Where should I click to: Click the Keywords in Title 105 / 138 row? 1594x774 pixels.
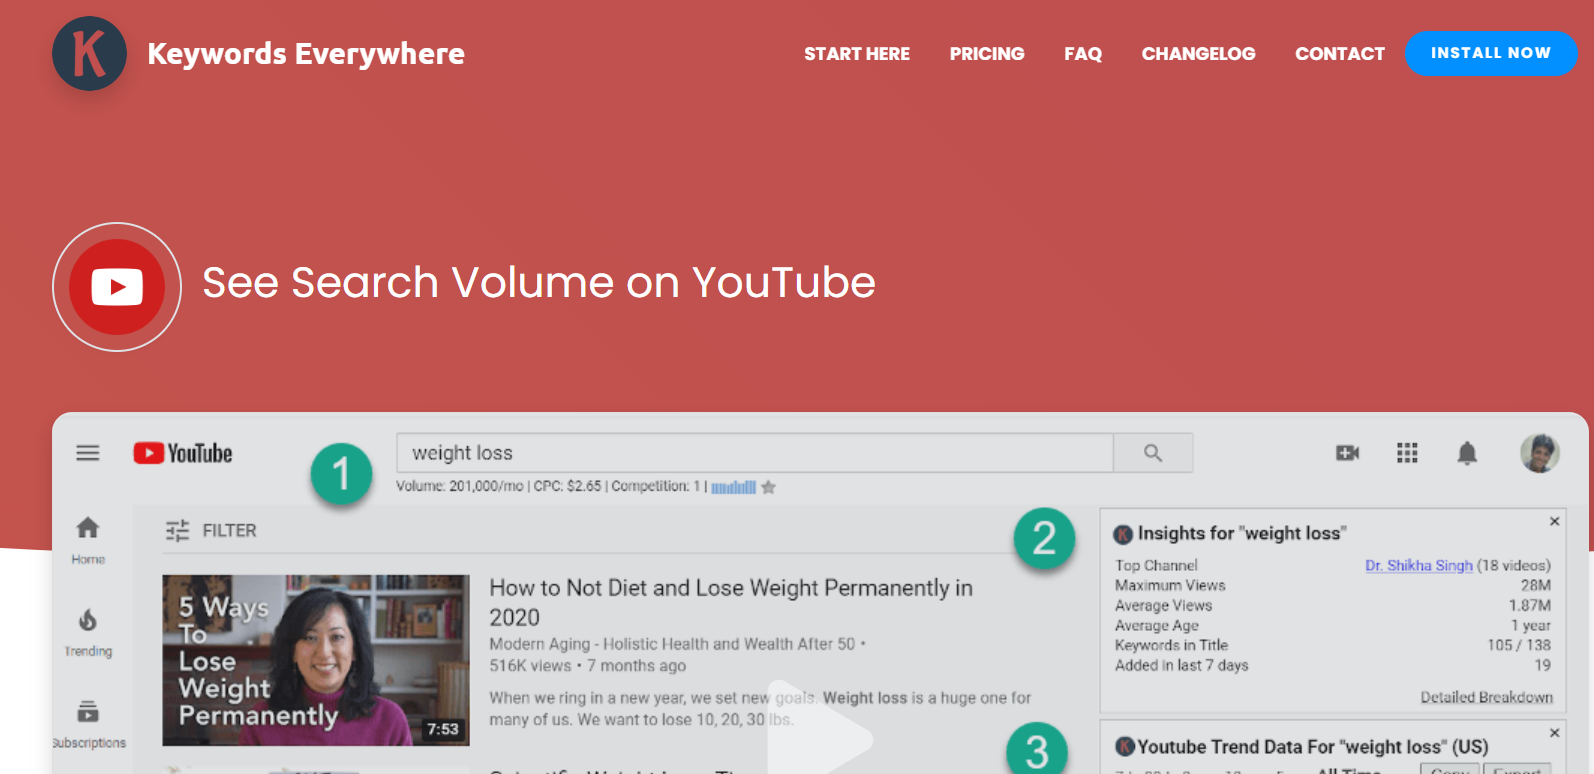pos(1333,645)
